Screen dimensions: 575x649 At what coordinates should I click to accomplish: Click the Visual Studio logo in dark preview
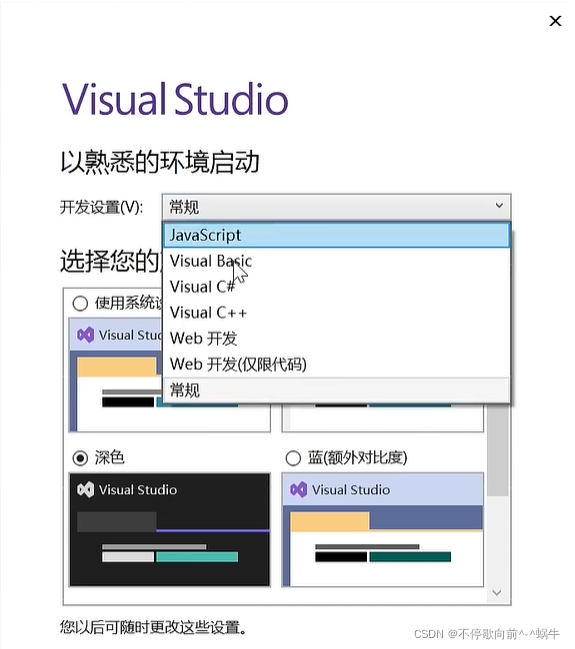pos(86,490)
